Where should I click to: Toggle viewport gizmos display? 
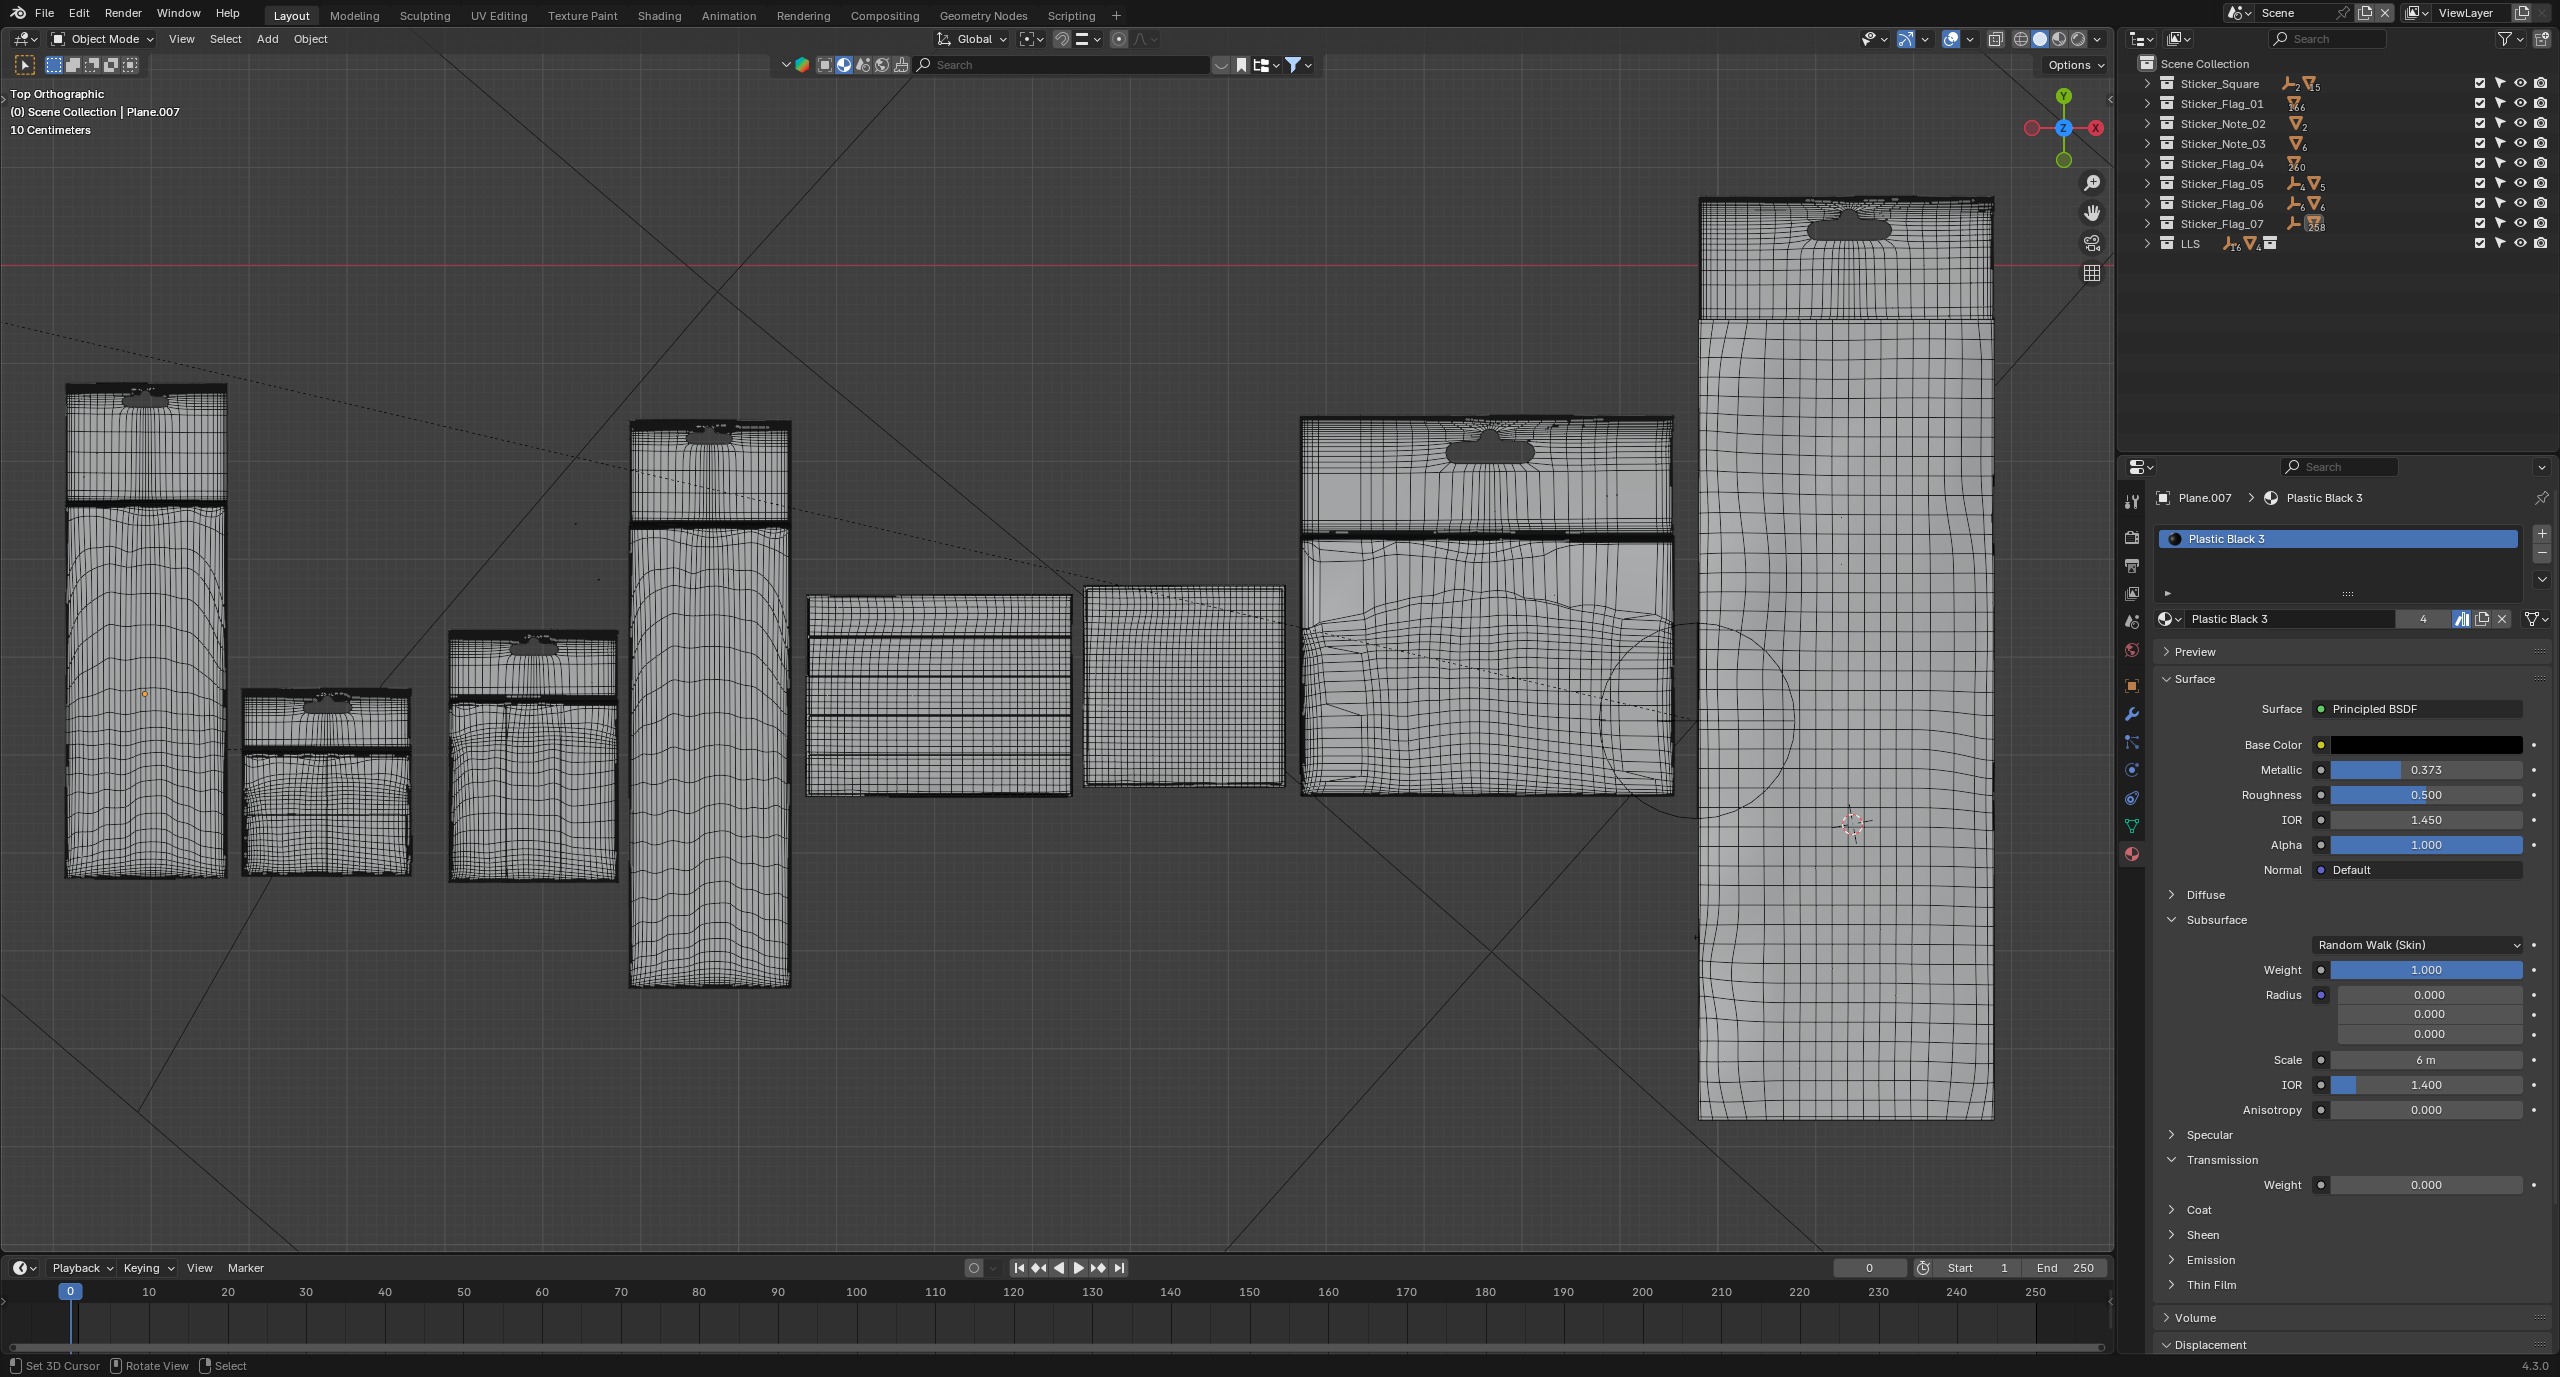[x=1906, y=39]
